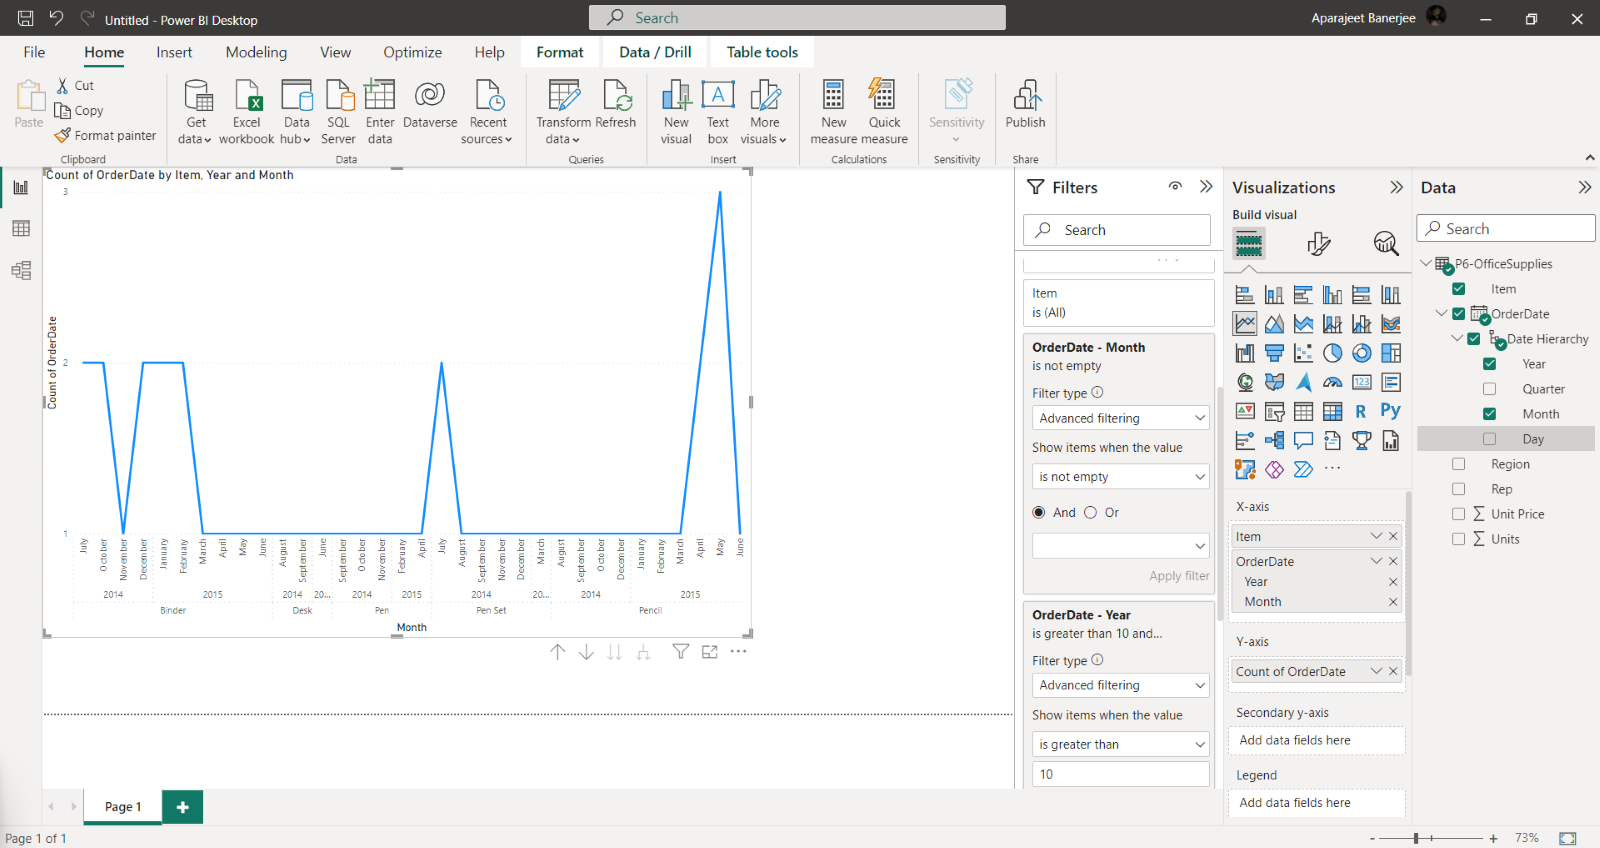This screenshot has height=848, width=1600.
Task: Adjust the zoom slider handle
Action: 1416,838
